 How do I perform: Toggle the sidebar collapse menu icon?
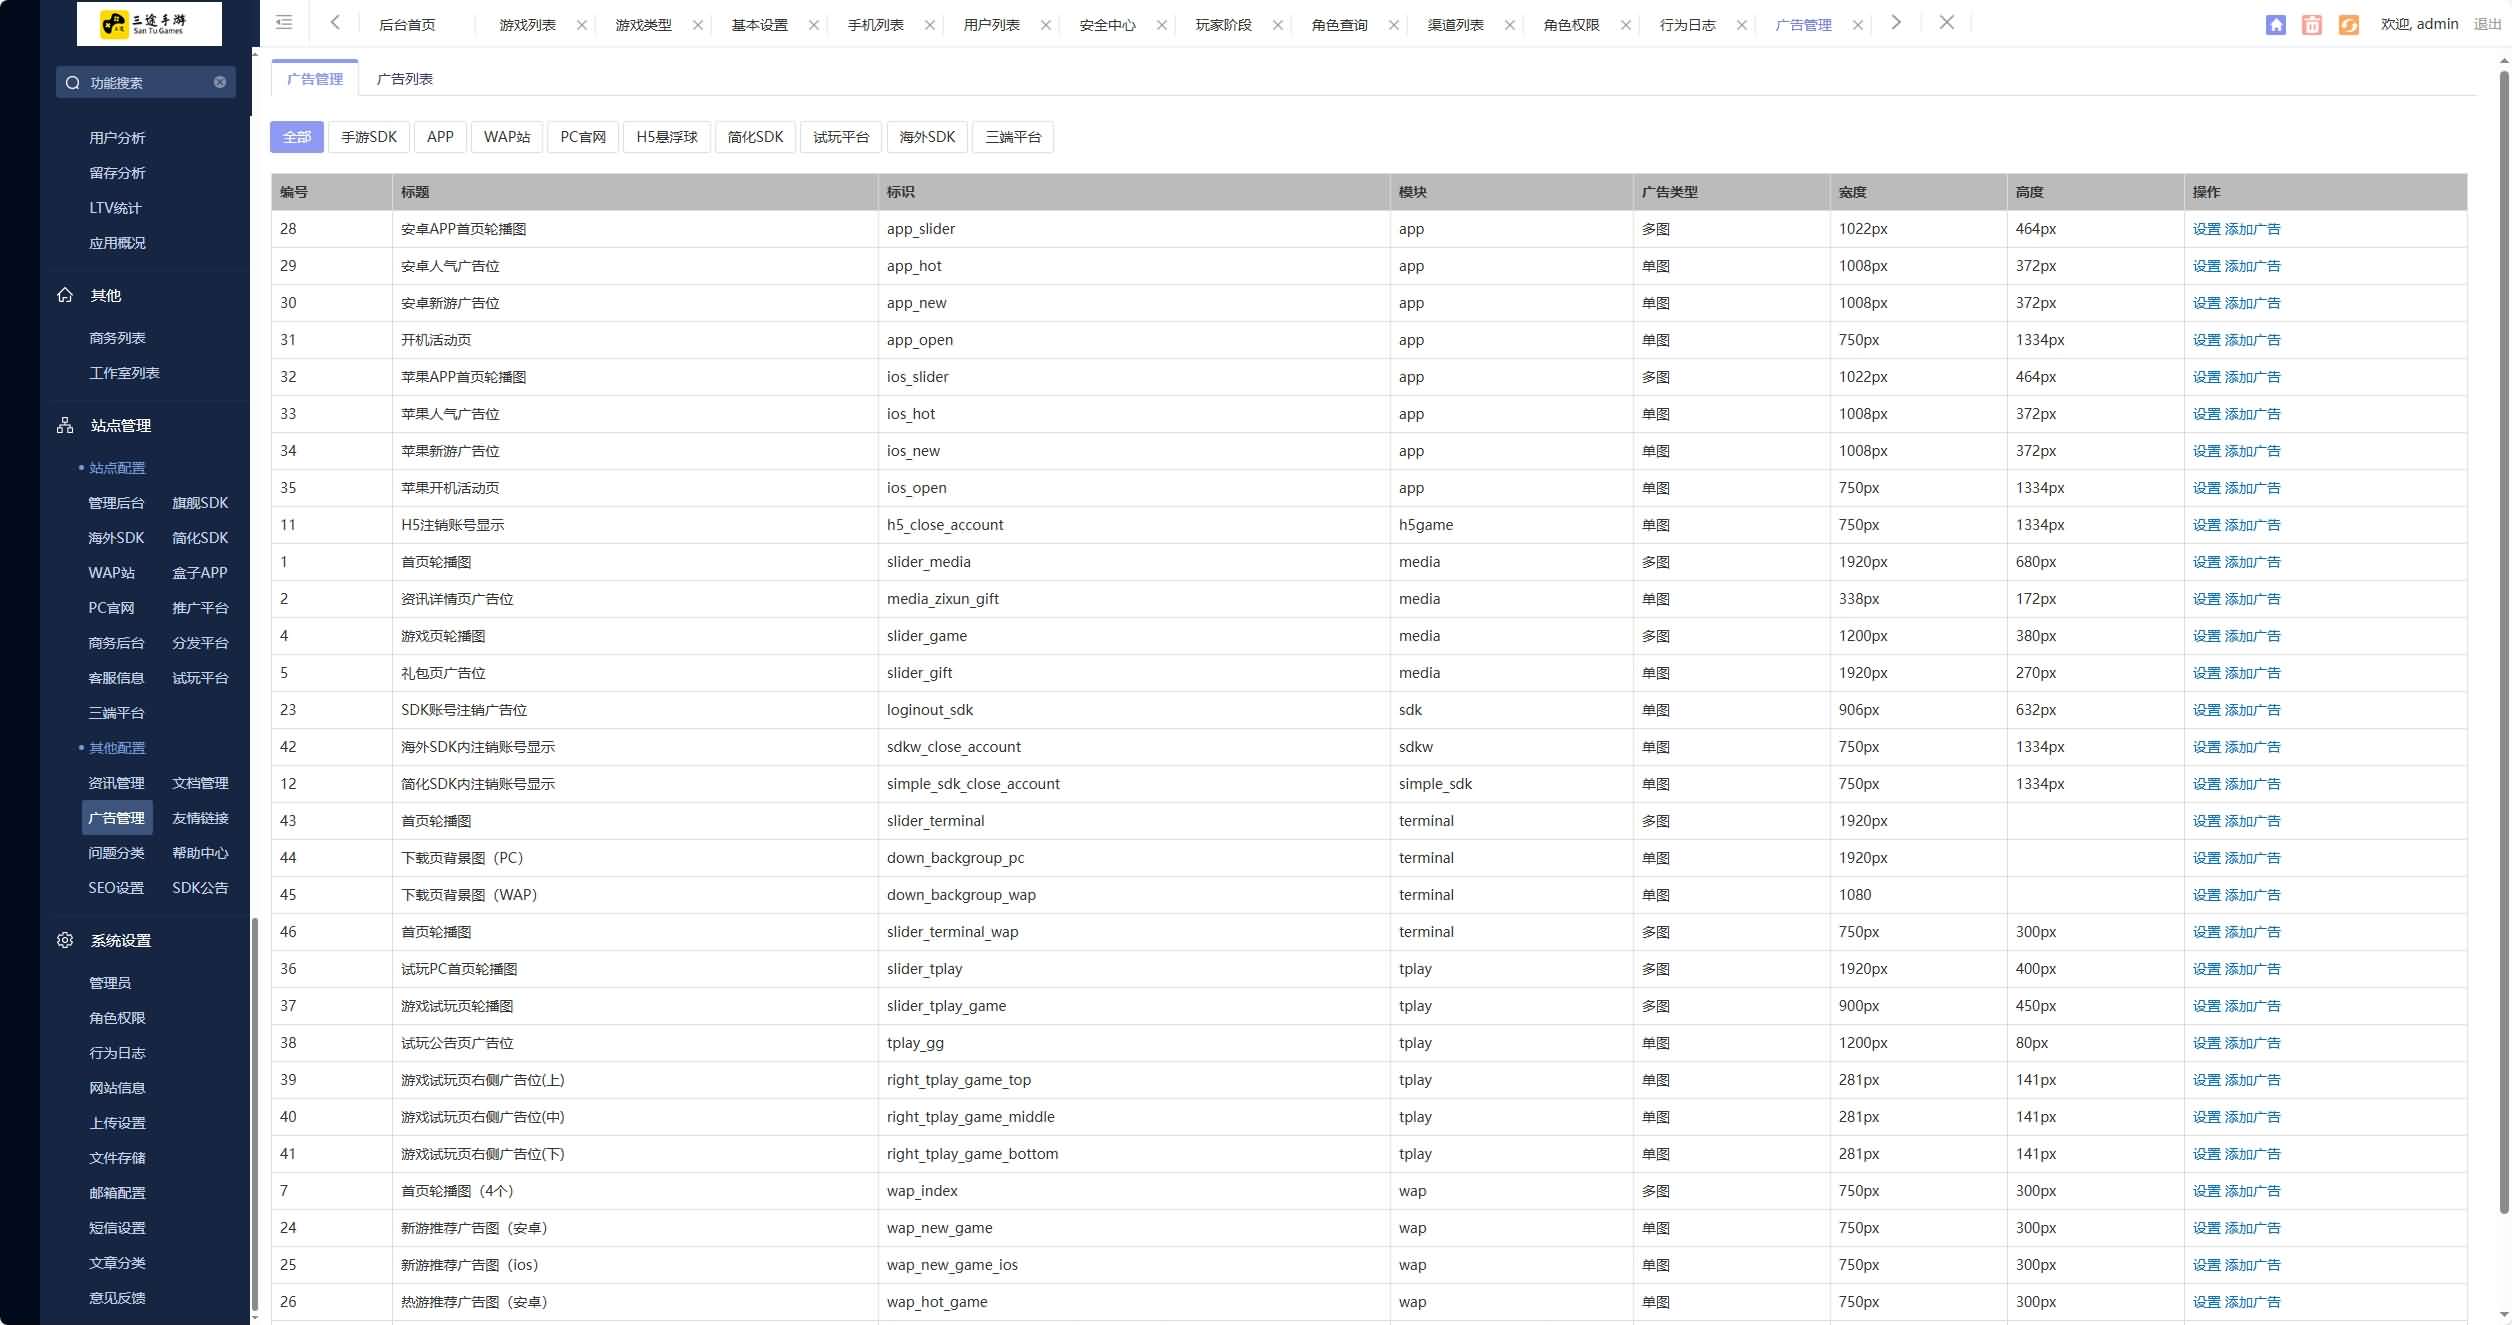284,23
